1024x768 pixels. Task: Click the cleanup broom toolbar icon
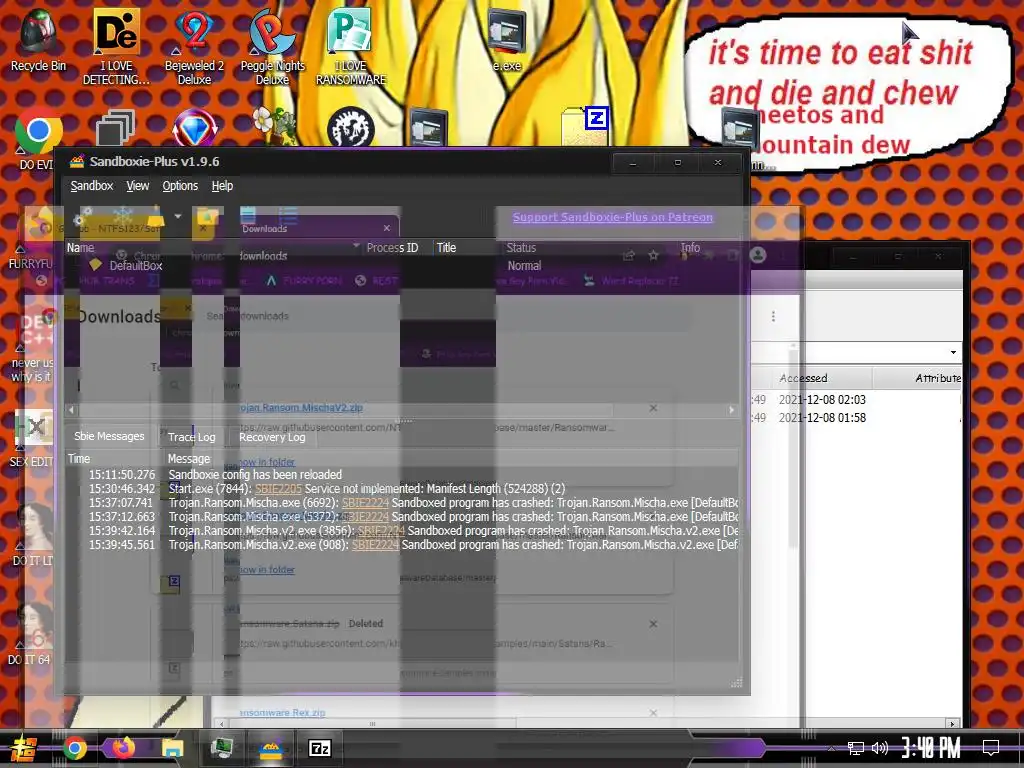tap(155, 216)
